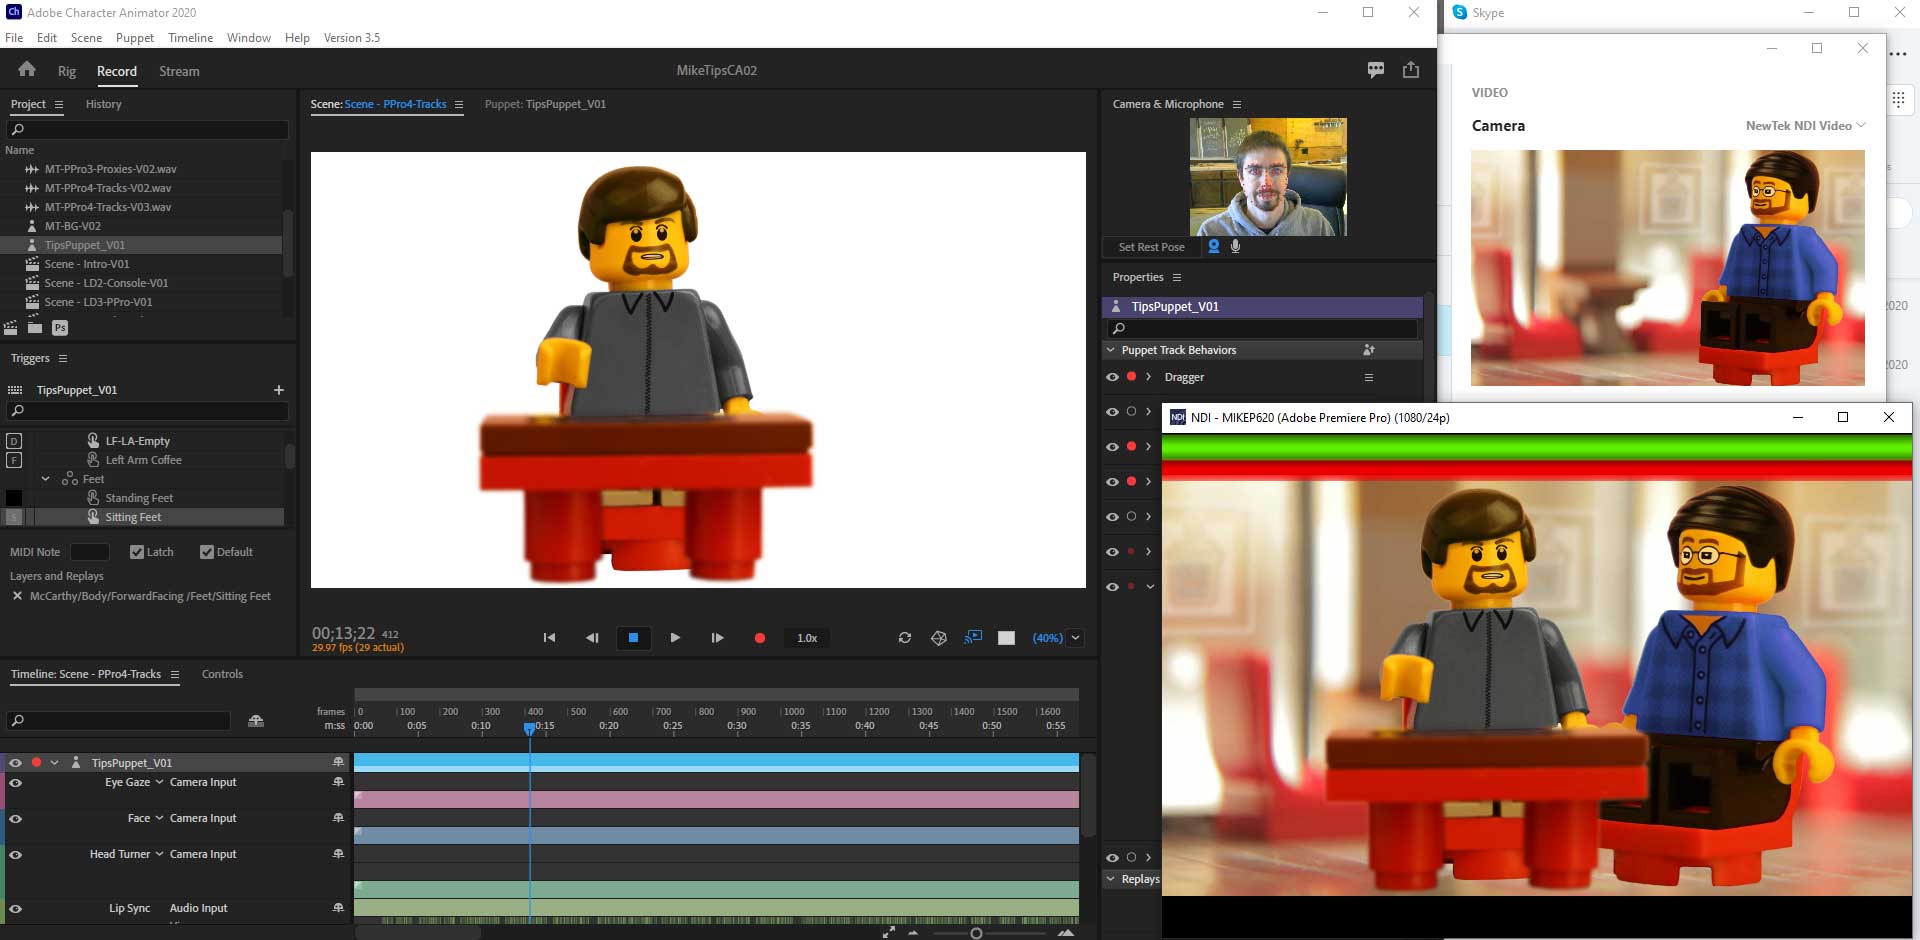Viewport: 1920px width, 940px height.
Task: Expand the Dragger behavior chevron
Action: click(1148, 377)
